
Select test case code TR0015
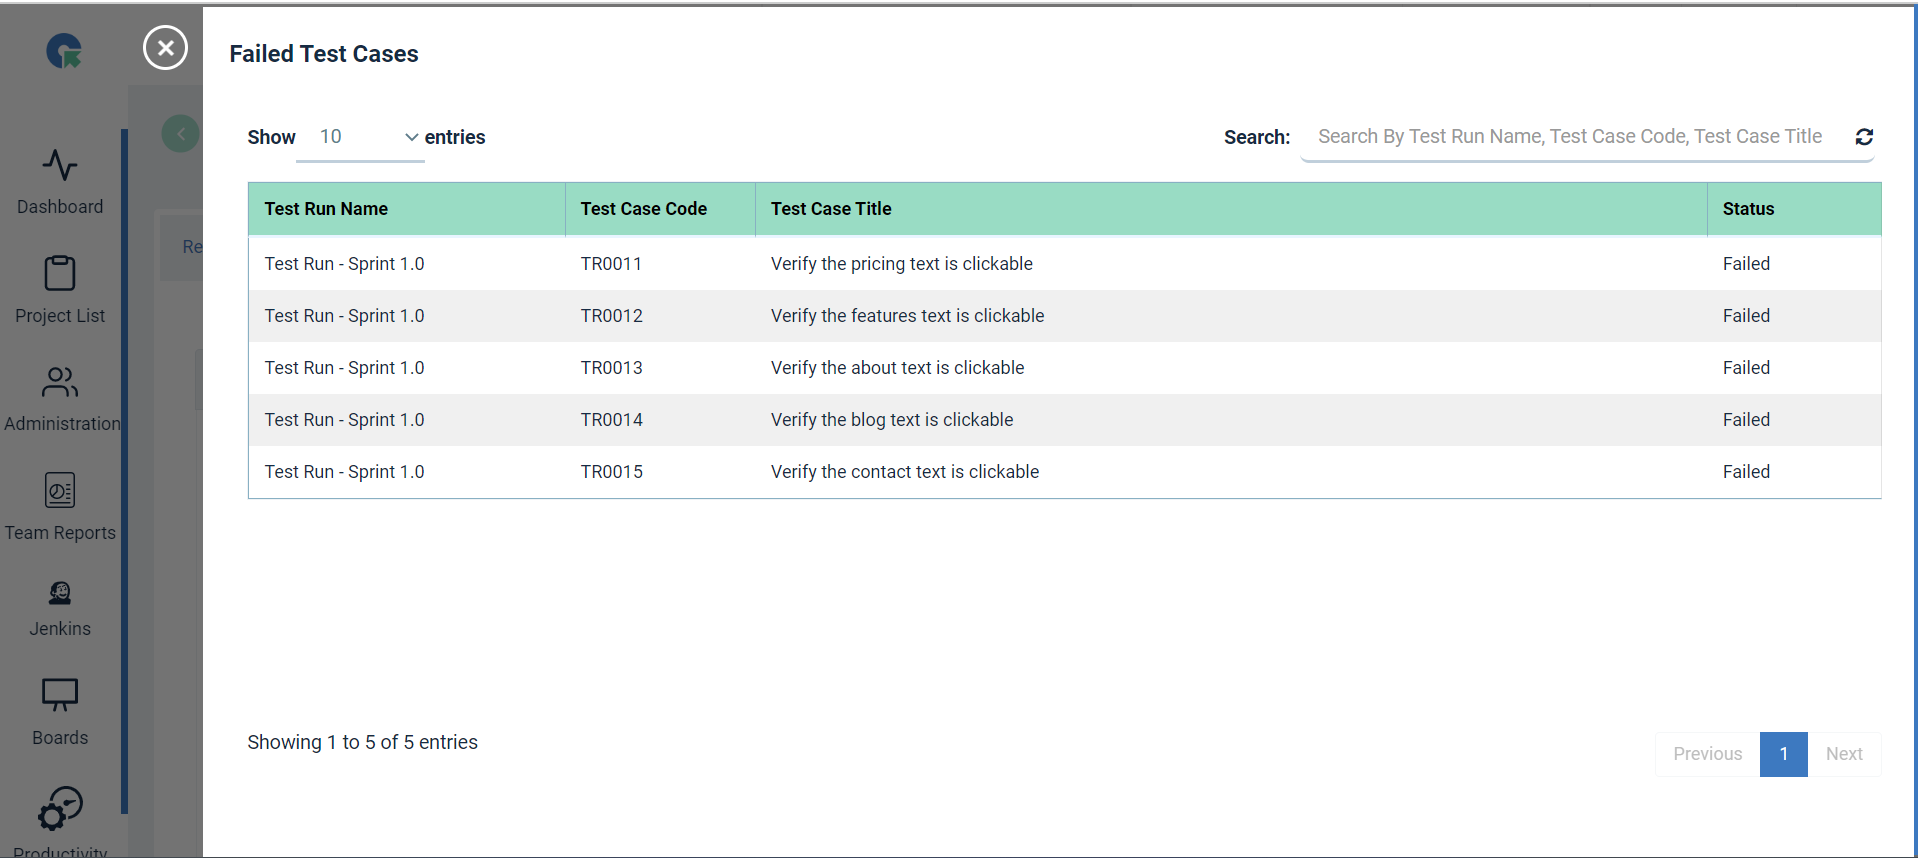(612, 472)
